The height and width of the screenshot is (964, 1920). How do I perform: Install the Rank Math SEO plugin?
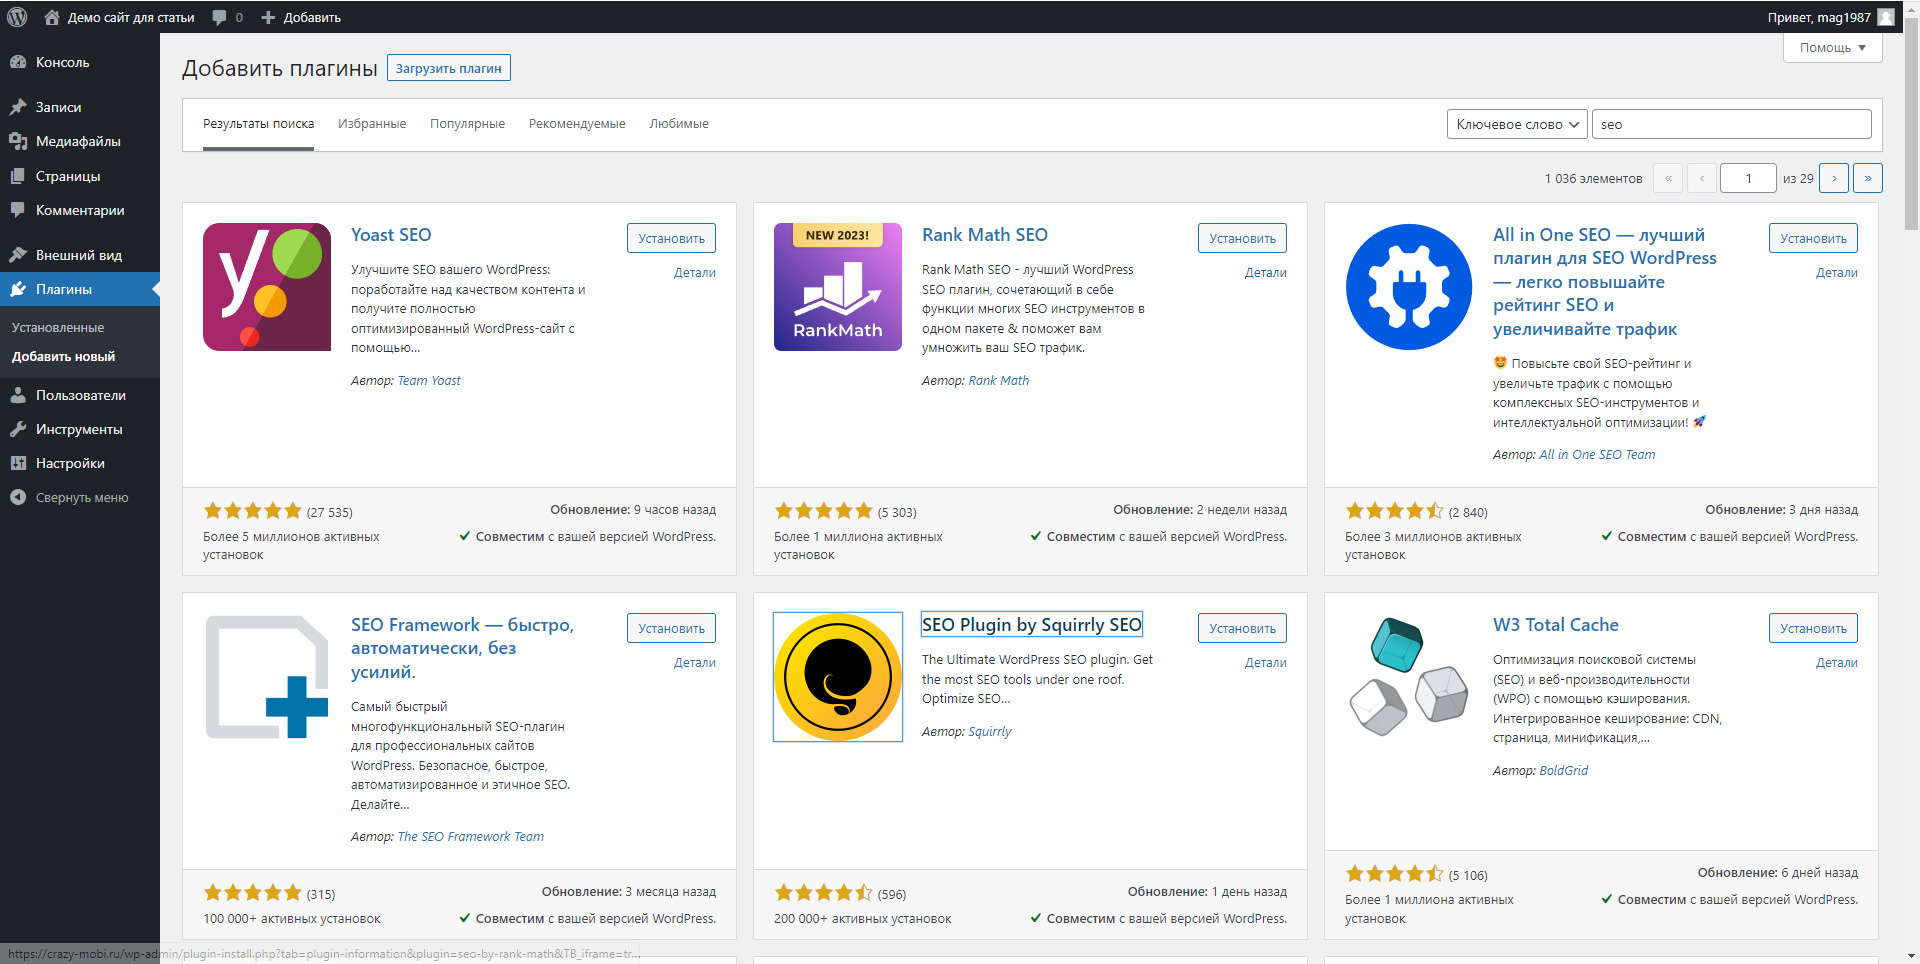click(1242, 238)
